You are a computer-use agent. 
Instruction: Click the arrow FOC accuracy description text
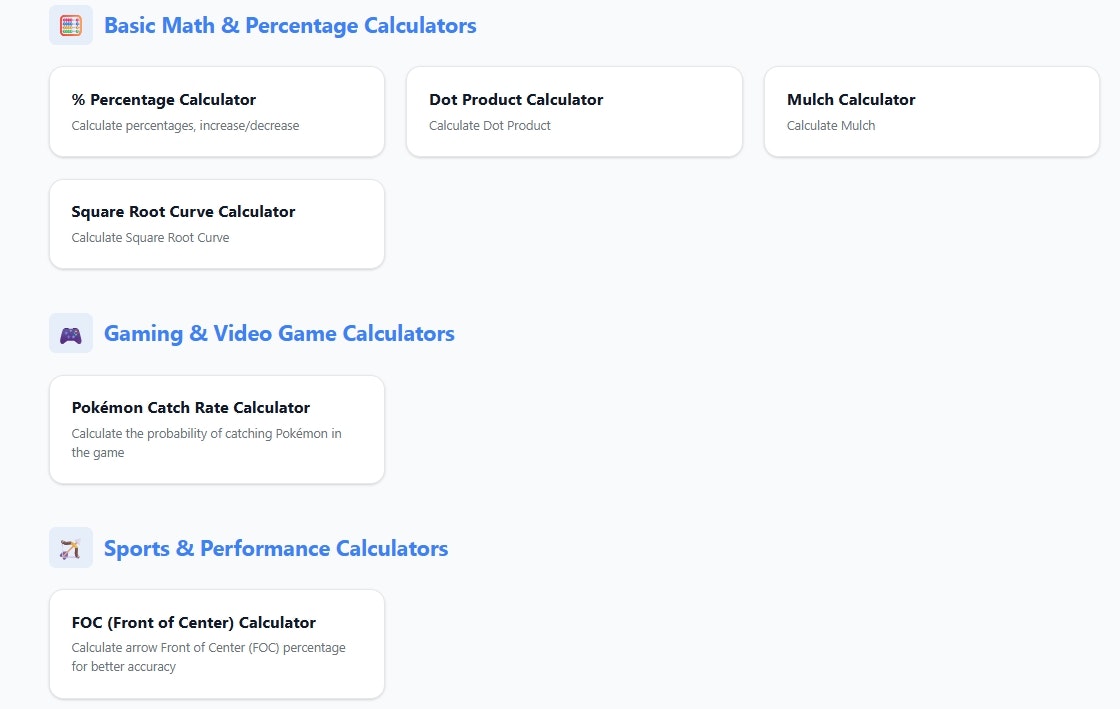(208, 656)
